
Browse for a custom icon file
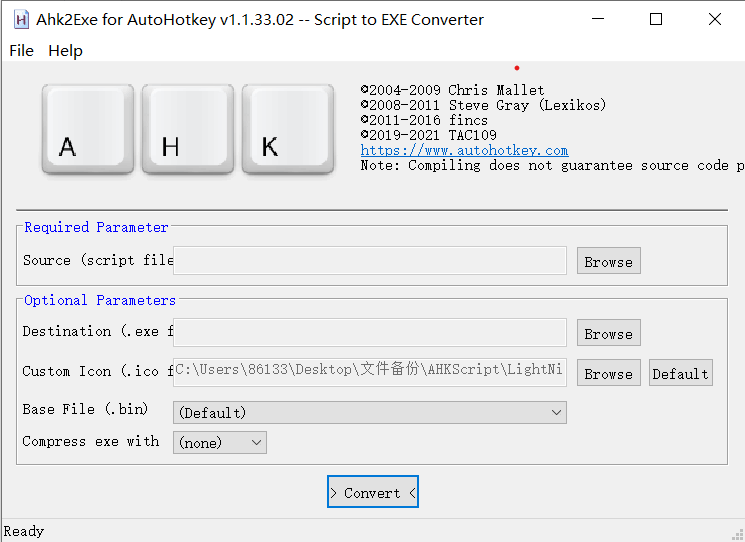coord(609,373)
